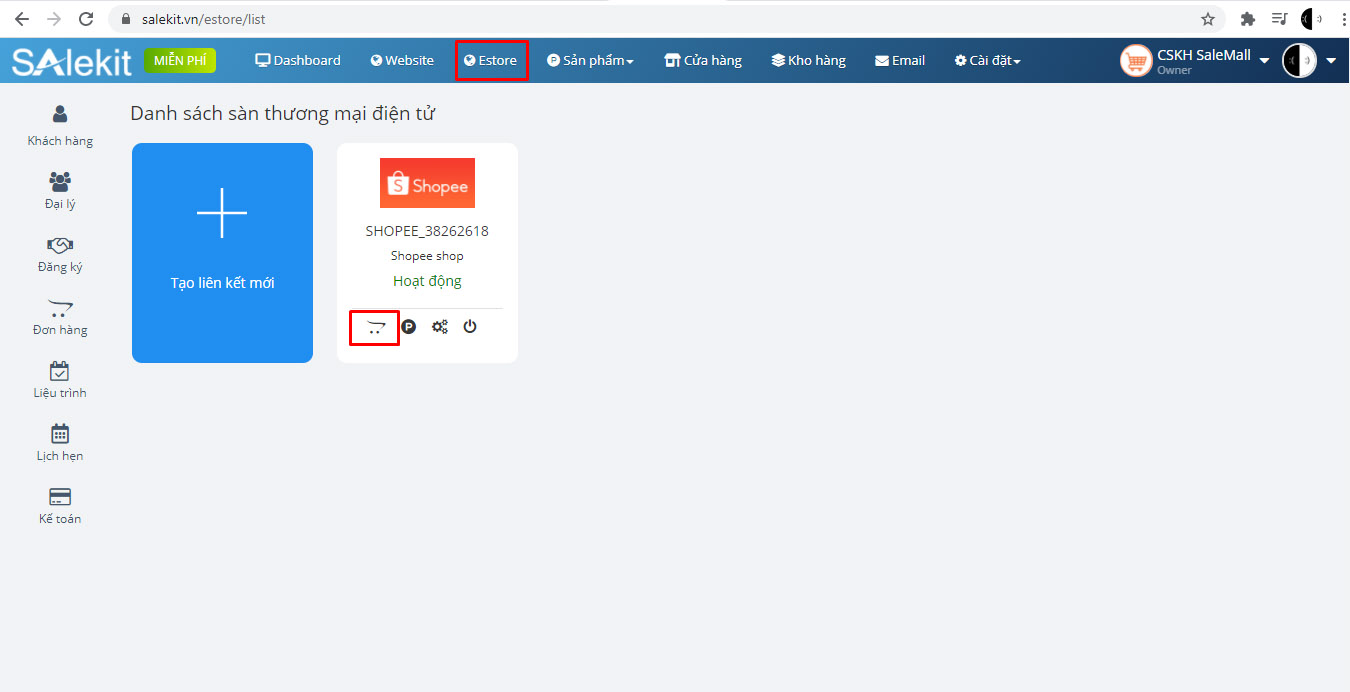Switch to the Estore menu item

click(491, 61)
